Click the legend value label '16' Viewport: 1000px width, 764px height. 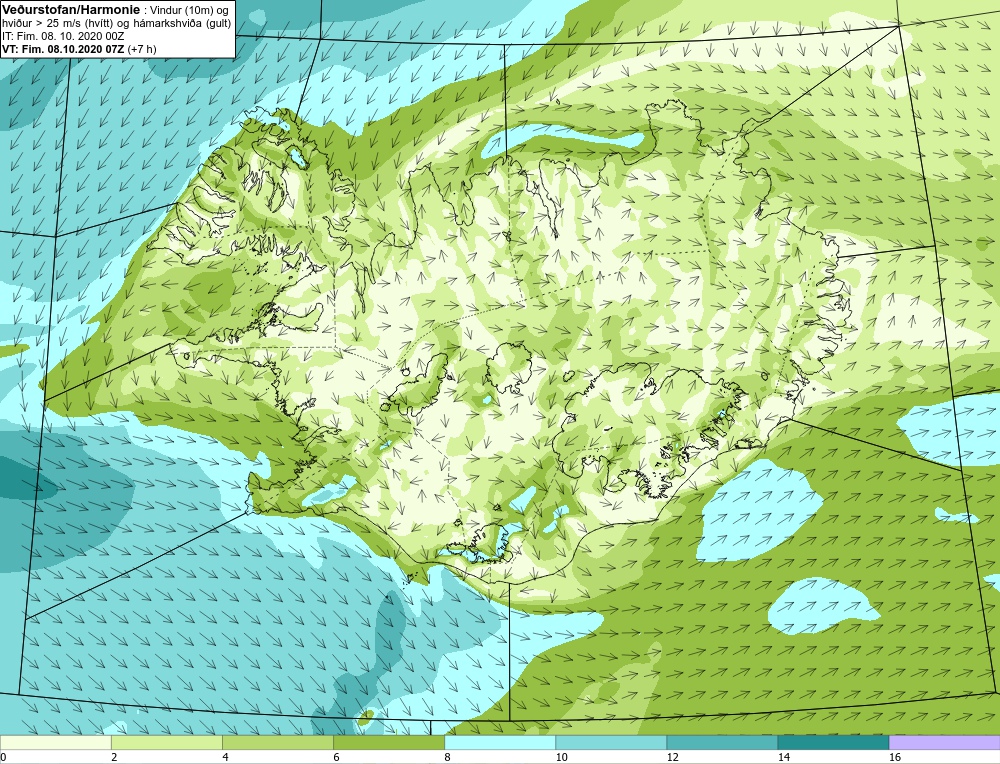coord(895,757)
